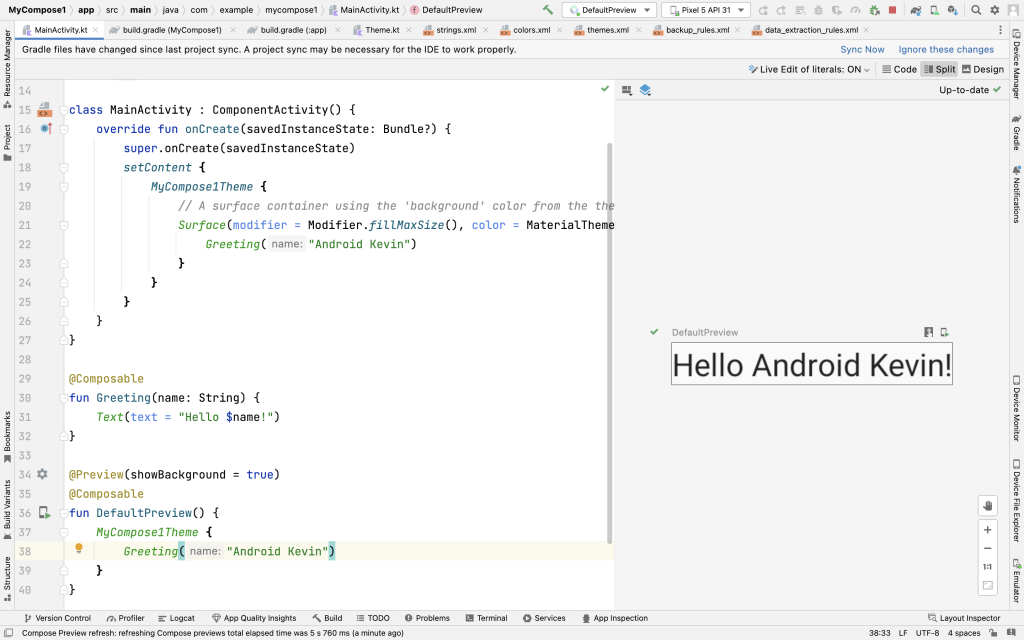Run DefaultPreview on device icon
The image size is (1024, 640).
(x=944, y=332)
